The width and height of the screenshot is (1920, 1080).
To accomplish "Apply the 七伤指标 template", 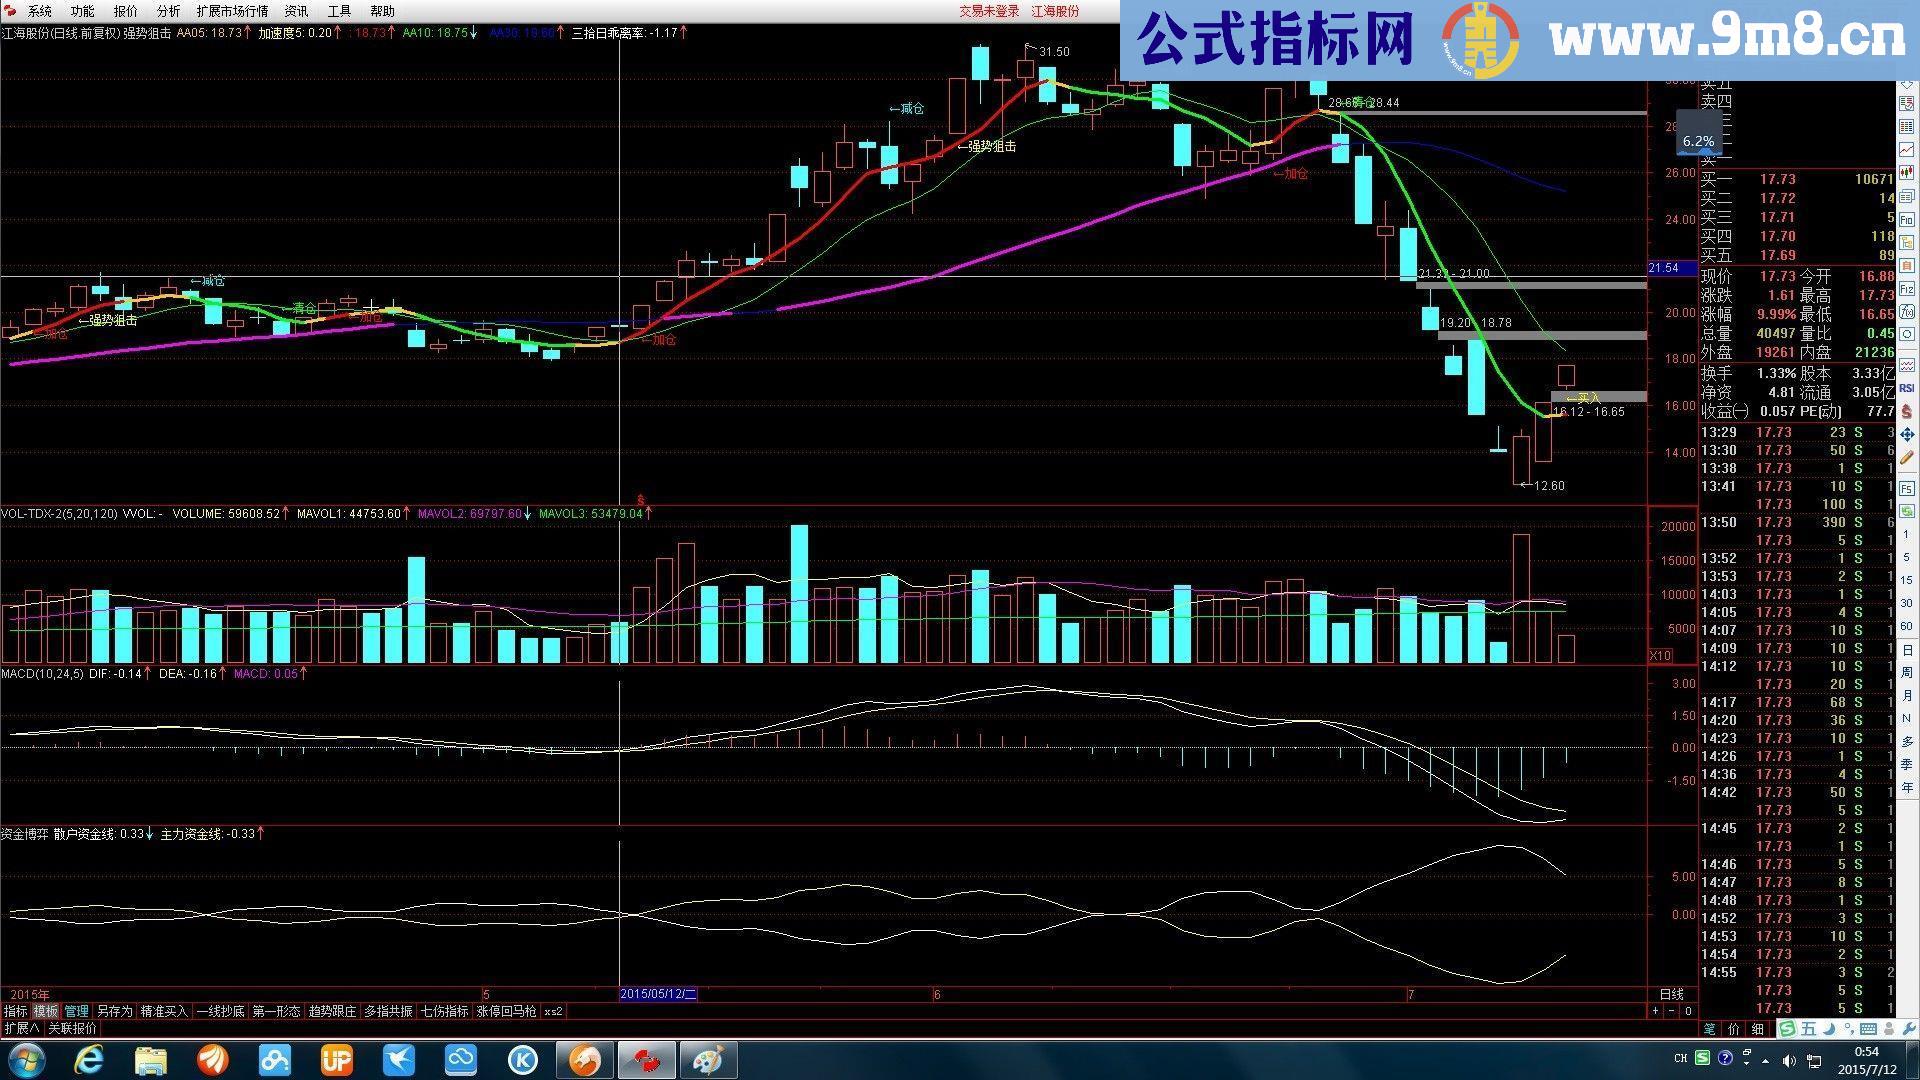I will pyautogui.click(x=444, y=1011).
